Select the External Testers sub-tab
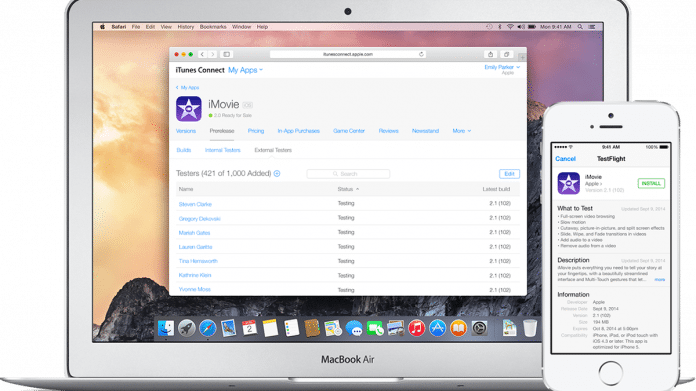The height and width of the screenshot is (391, 696). point(273,150)
